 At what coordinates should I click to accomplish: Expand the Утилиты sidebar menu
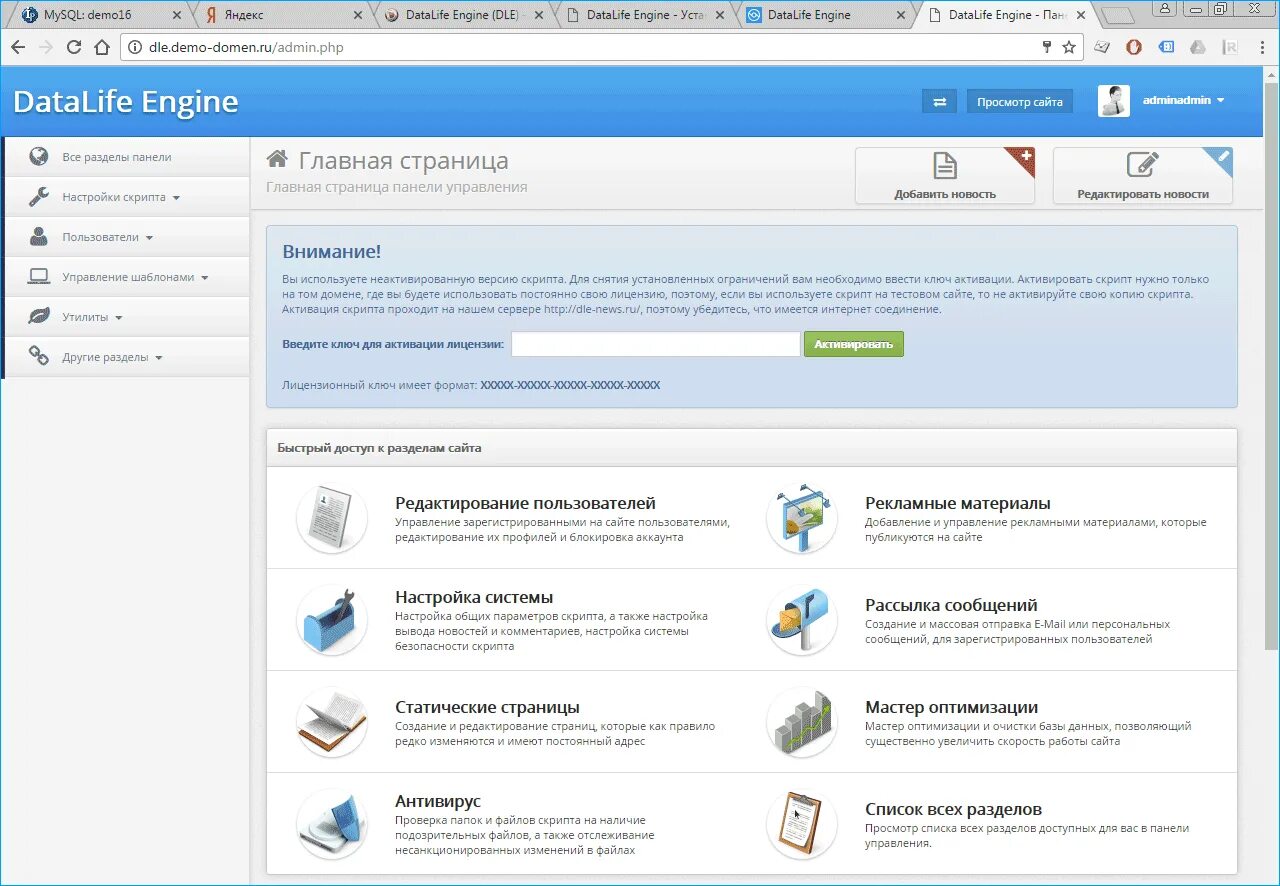pyautogui.click(x=126, y=317)
